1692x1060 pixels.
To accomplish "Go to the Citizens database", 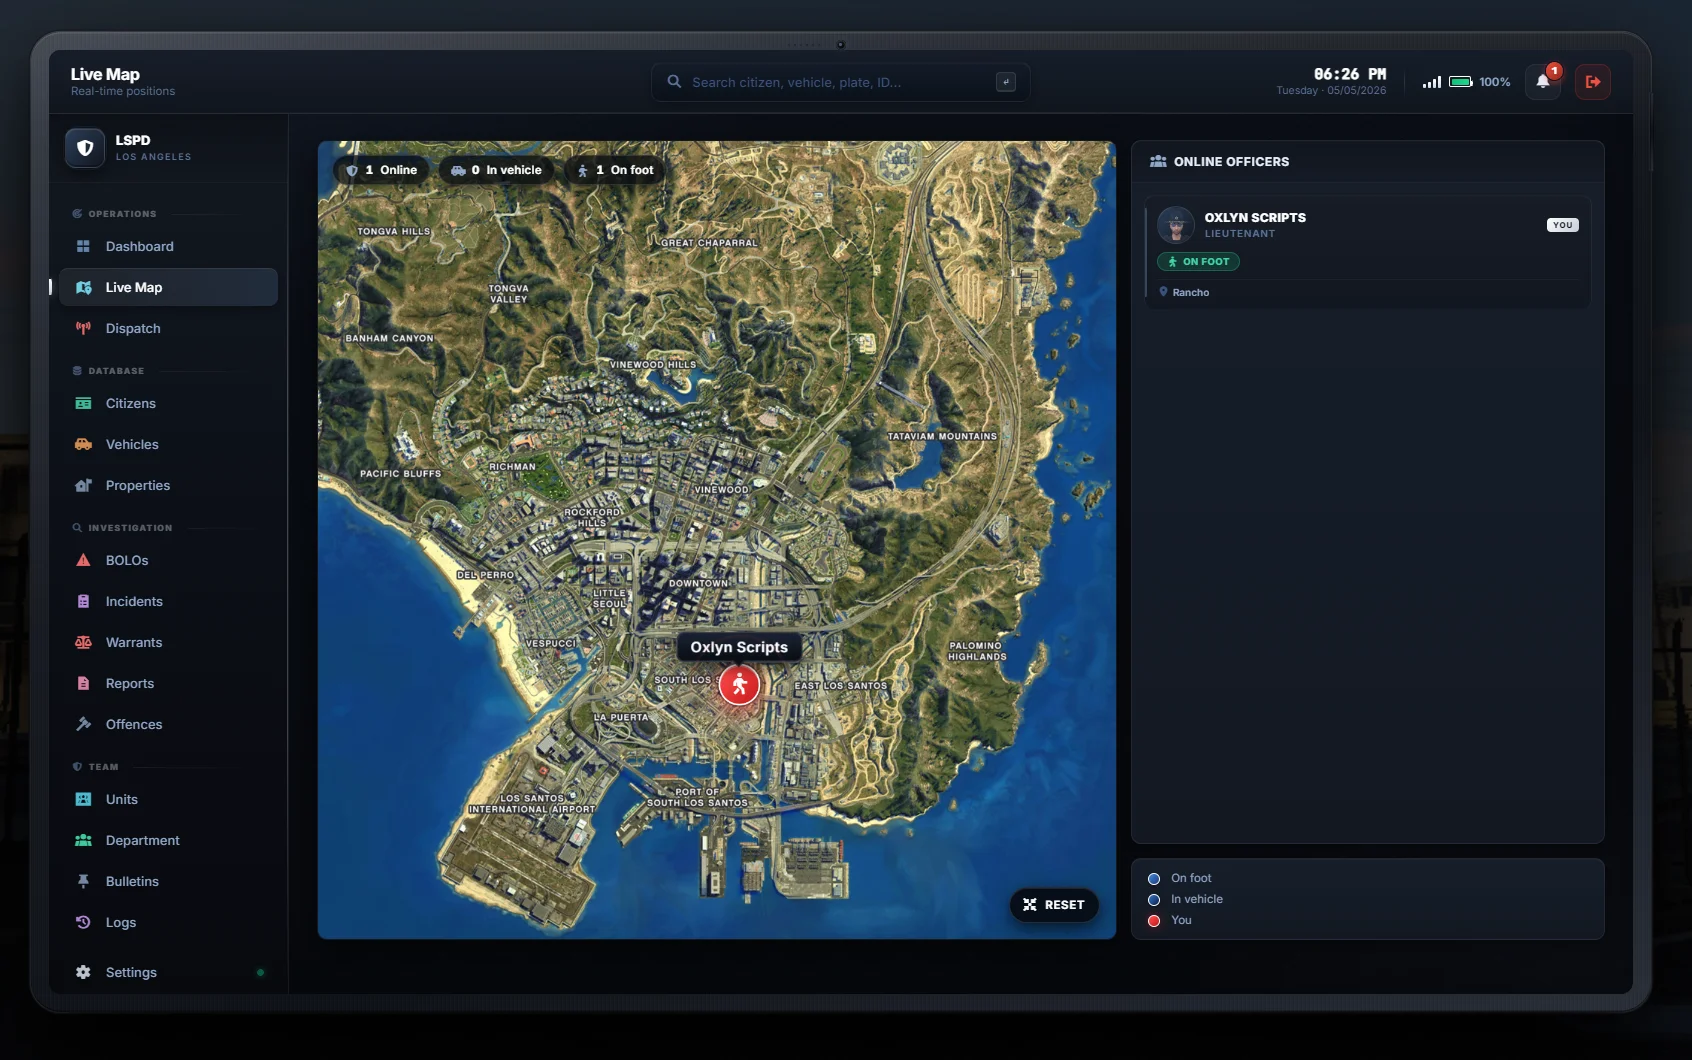I will [168, 403].
